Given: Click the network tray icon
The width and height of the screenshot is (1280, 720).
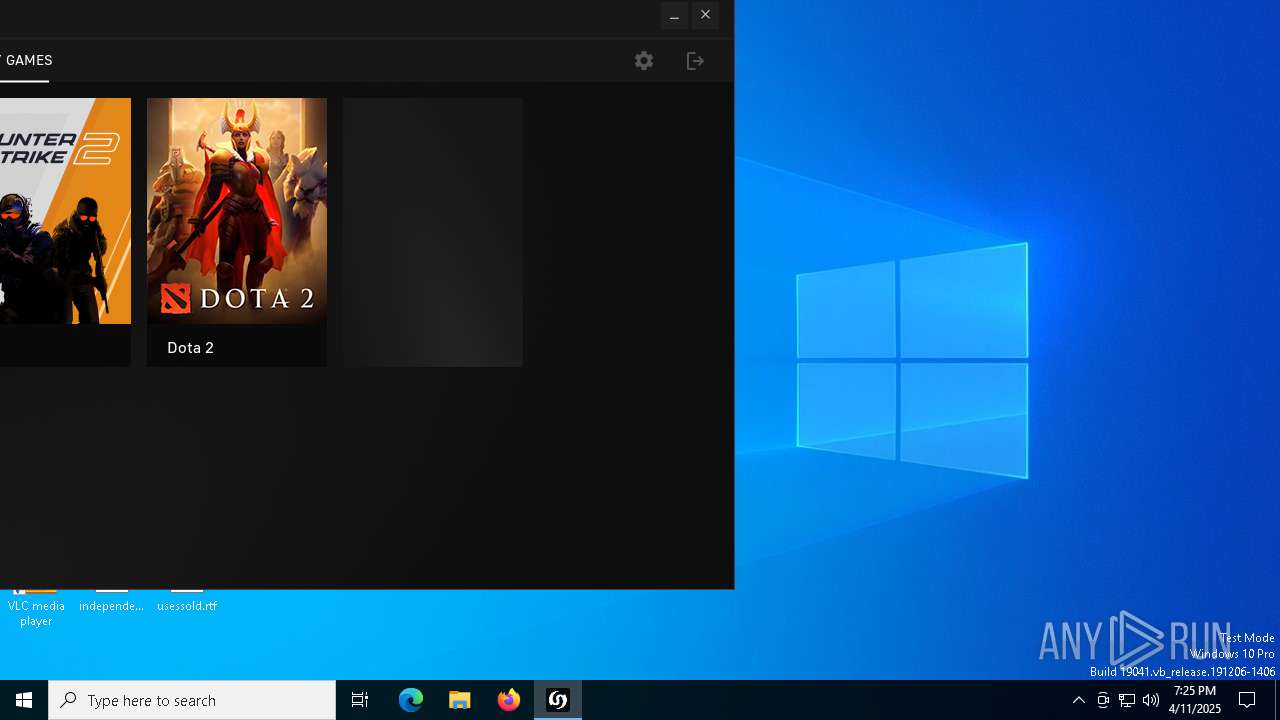Looking at the screenshot, I should (1127, 700).
